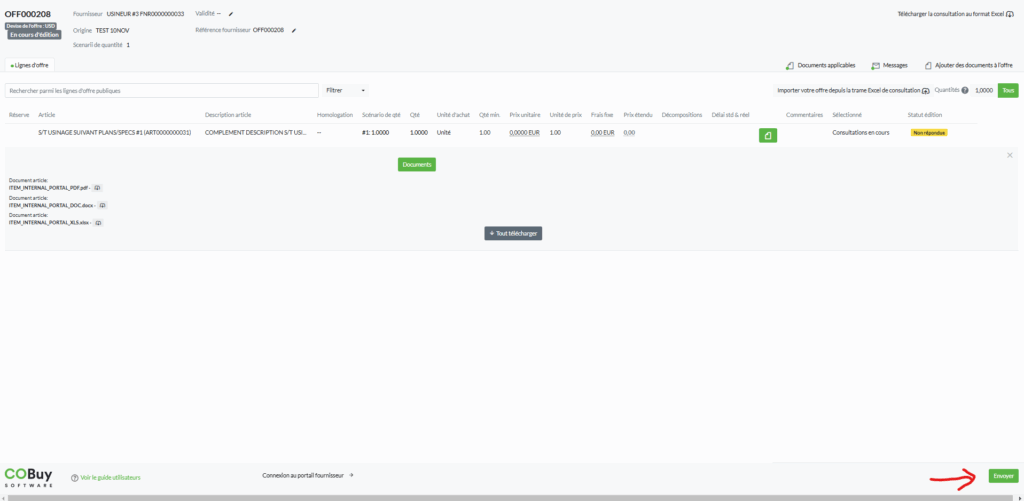Click the green document icon in offer row
This screenshot has width=1024, height=501.
(x=767, y=135)
